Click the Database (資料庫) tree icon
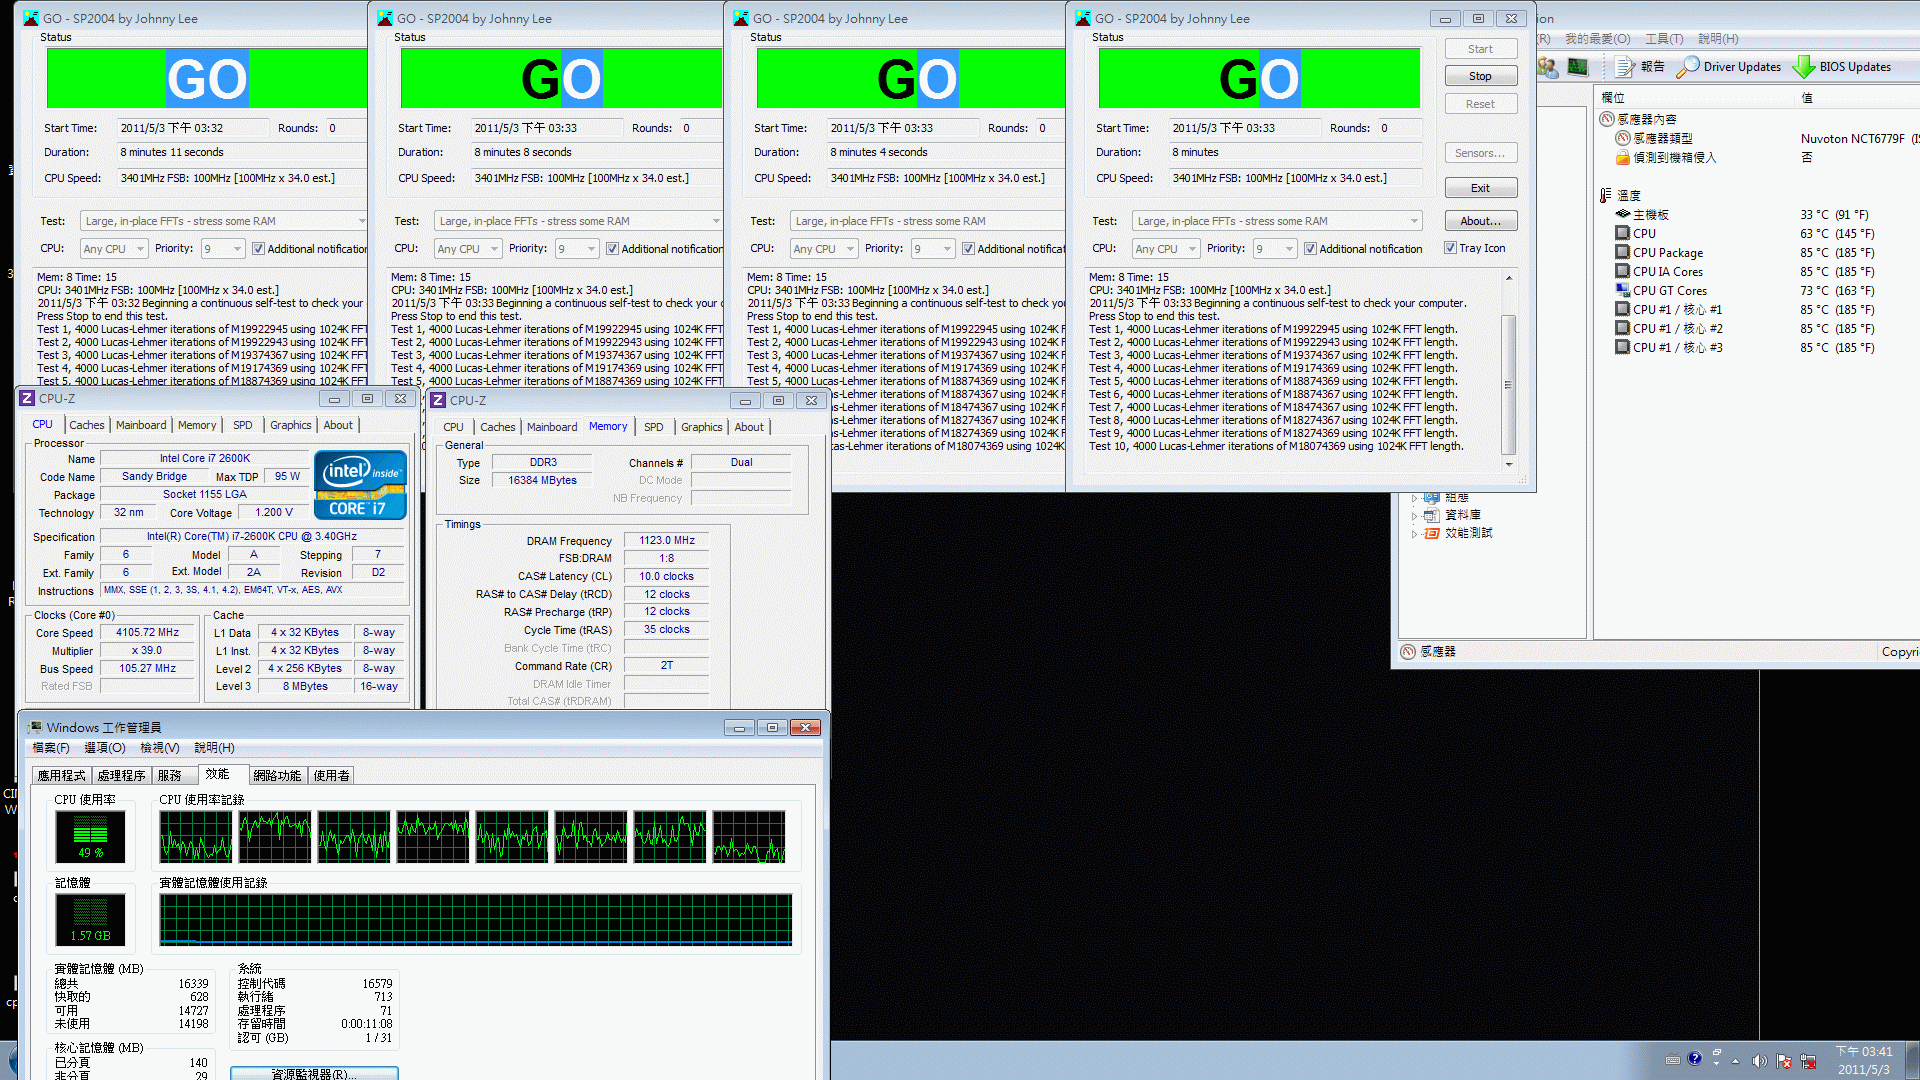 pyautogui.click(x=1432, y=515)
